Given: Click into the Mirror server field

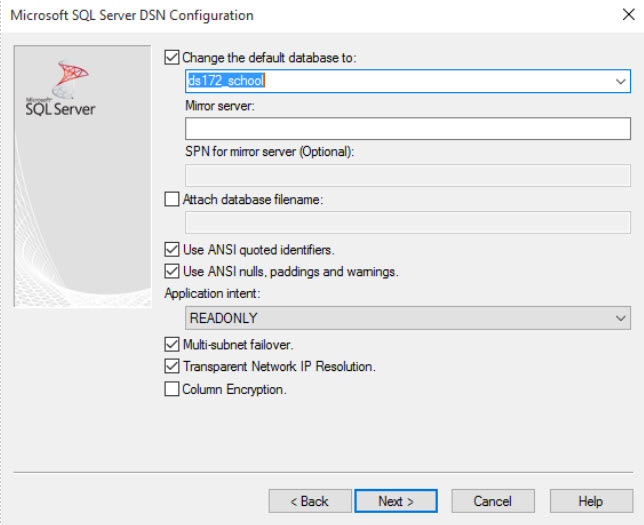Looking at the screenshot, I should (x=408, y=129).
